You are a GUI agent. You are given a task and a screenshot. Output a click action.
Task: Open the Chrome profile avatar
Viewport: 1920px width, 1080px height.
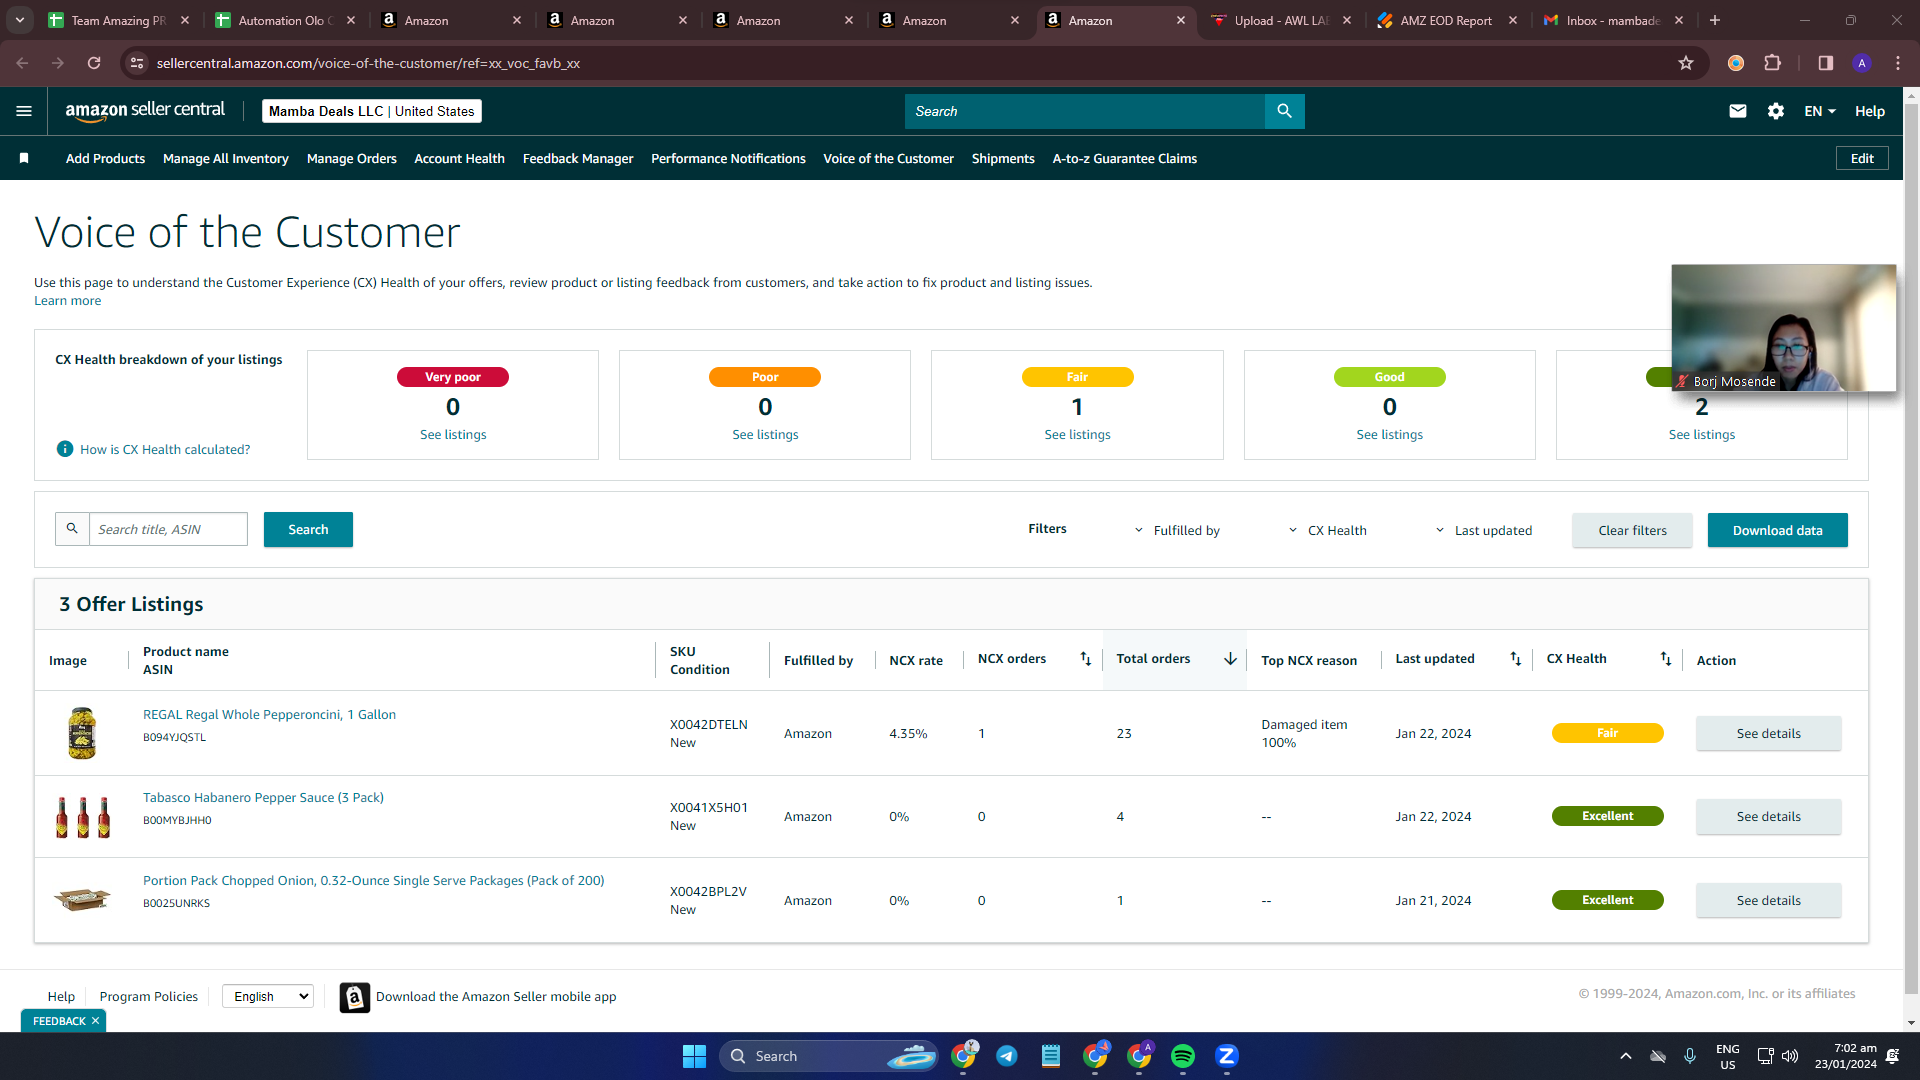(1862, 63)
